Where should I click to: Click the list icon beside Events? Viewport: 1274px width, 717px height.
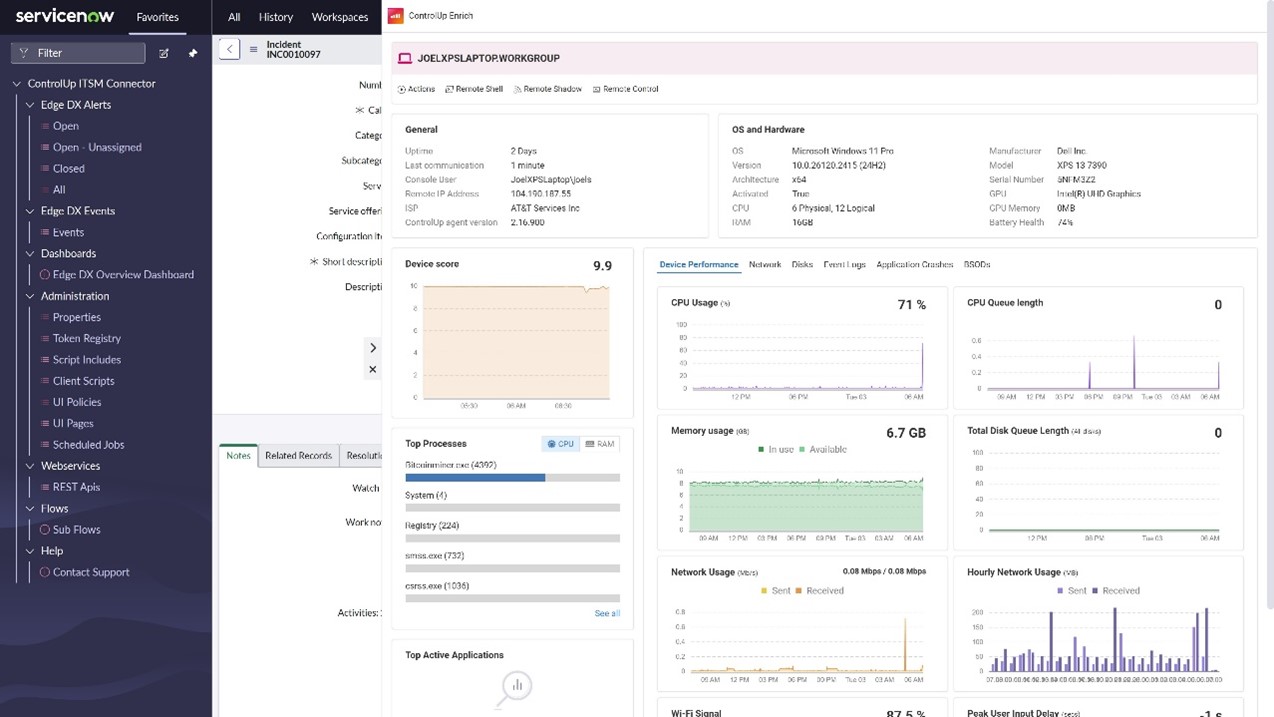click(x=44, y=232)
